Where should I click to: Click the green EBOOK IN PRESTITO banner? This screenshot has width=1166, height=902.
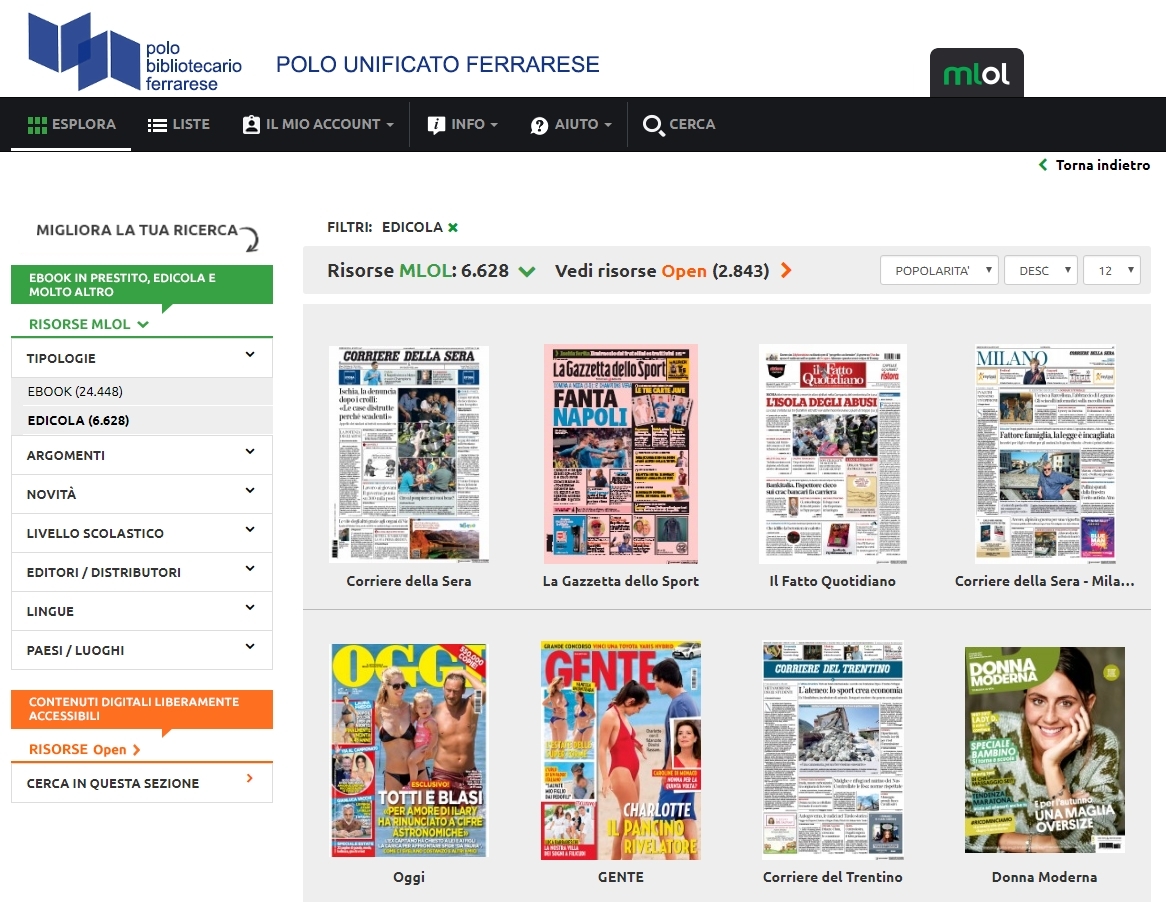pyautogui.click(x=141, y=285)
